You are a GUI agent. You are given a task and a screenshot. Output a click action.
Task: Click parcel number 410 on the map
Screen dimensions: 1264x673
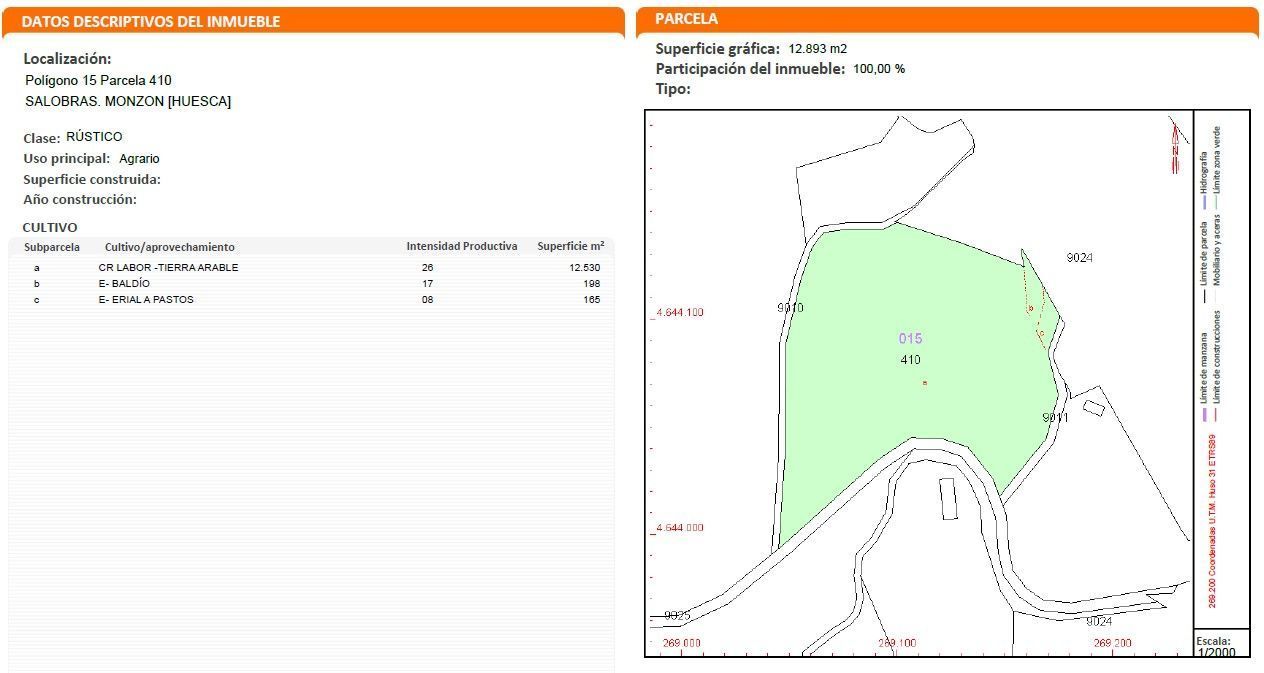910,360
